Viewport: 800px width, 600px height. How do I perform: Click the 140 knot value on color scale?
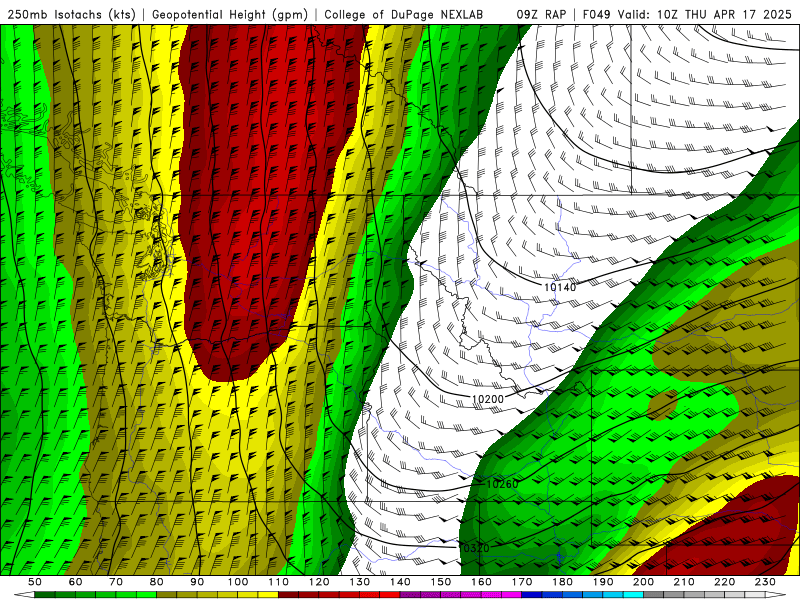click(400, 582)
